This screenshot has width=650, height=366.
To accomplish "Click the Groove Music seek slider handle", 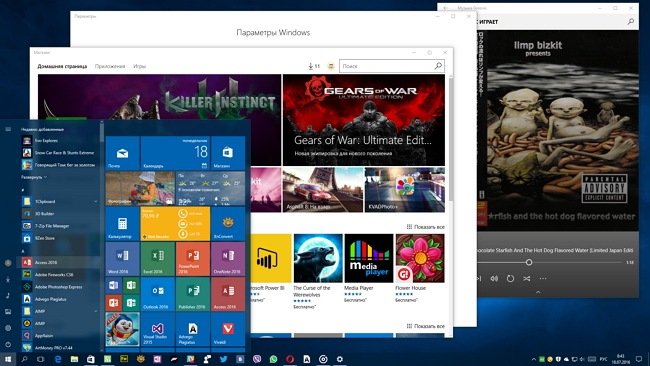I will [x=529, y=262].
